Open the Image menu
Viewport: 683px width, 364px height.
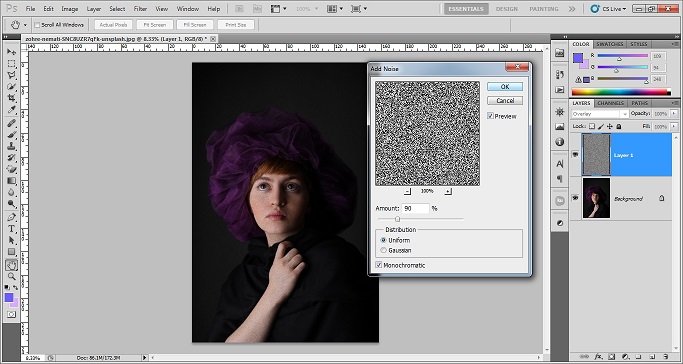pyautogui.click(x=70, y=9)
